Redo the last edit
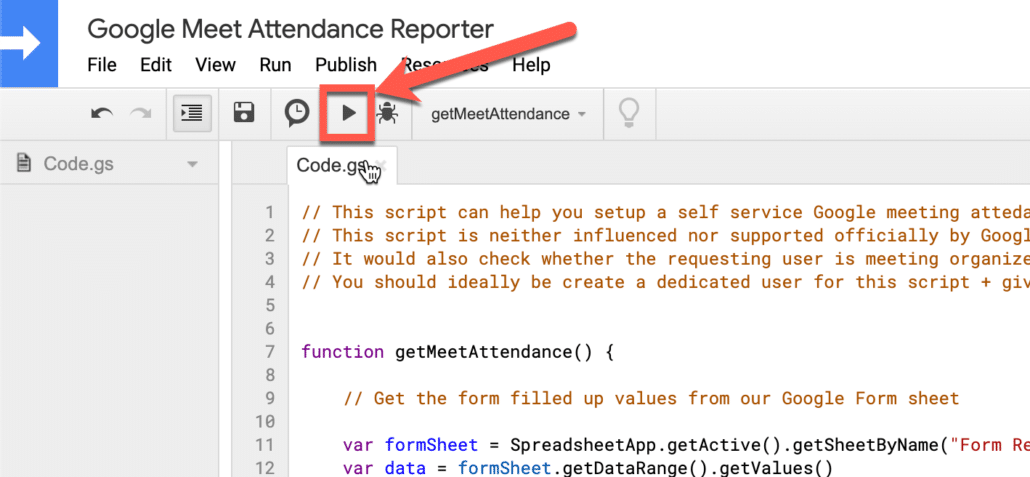The width and height of the screenshot is (1030, 477). [140, 114]
